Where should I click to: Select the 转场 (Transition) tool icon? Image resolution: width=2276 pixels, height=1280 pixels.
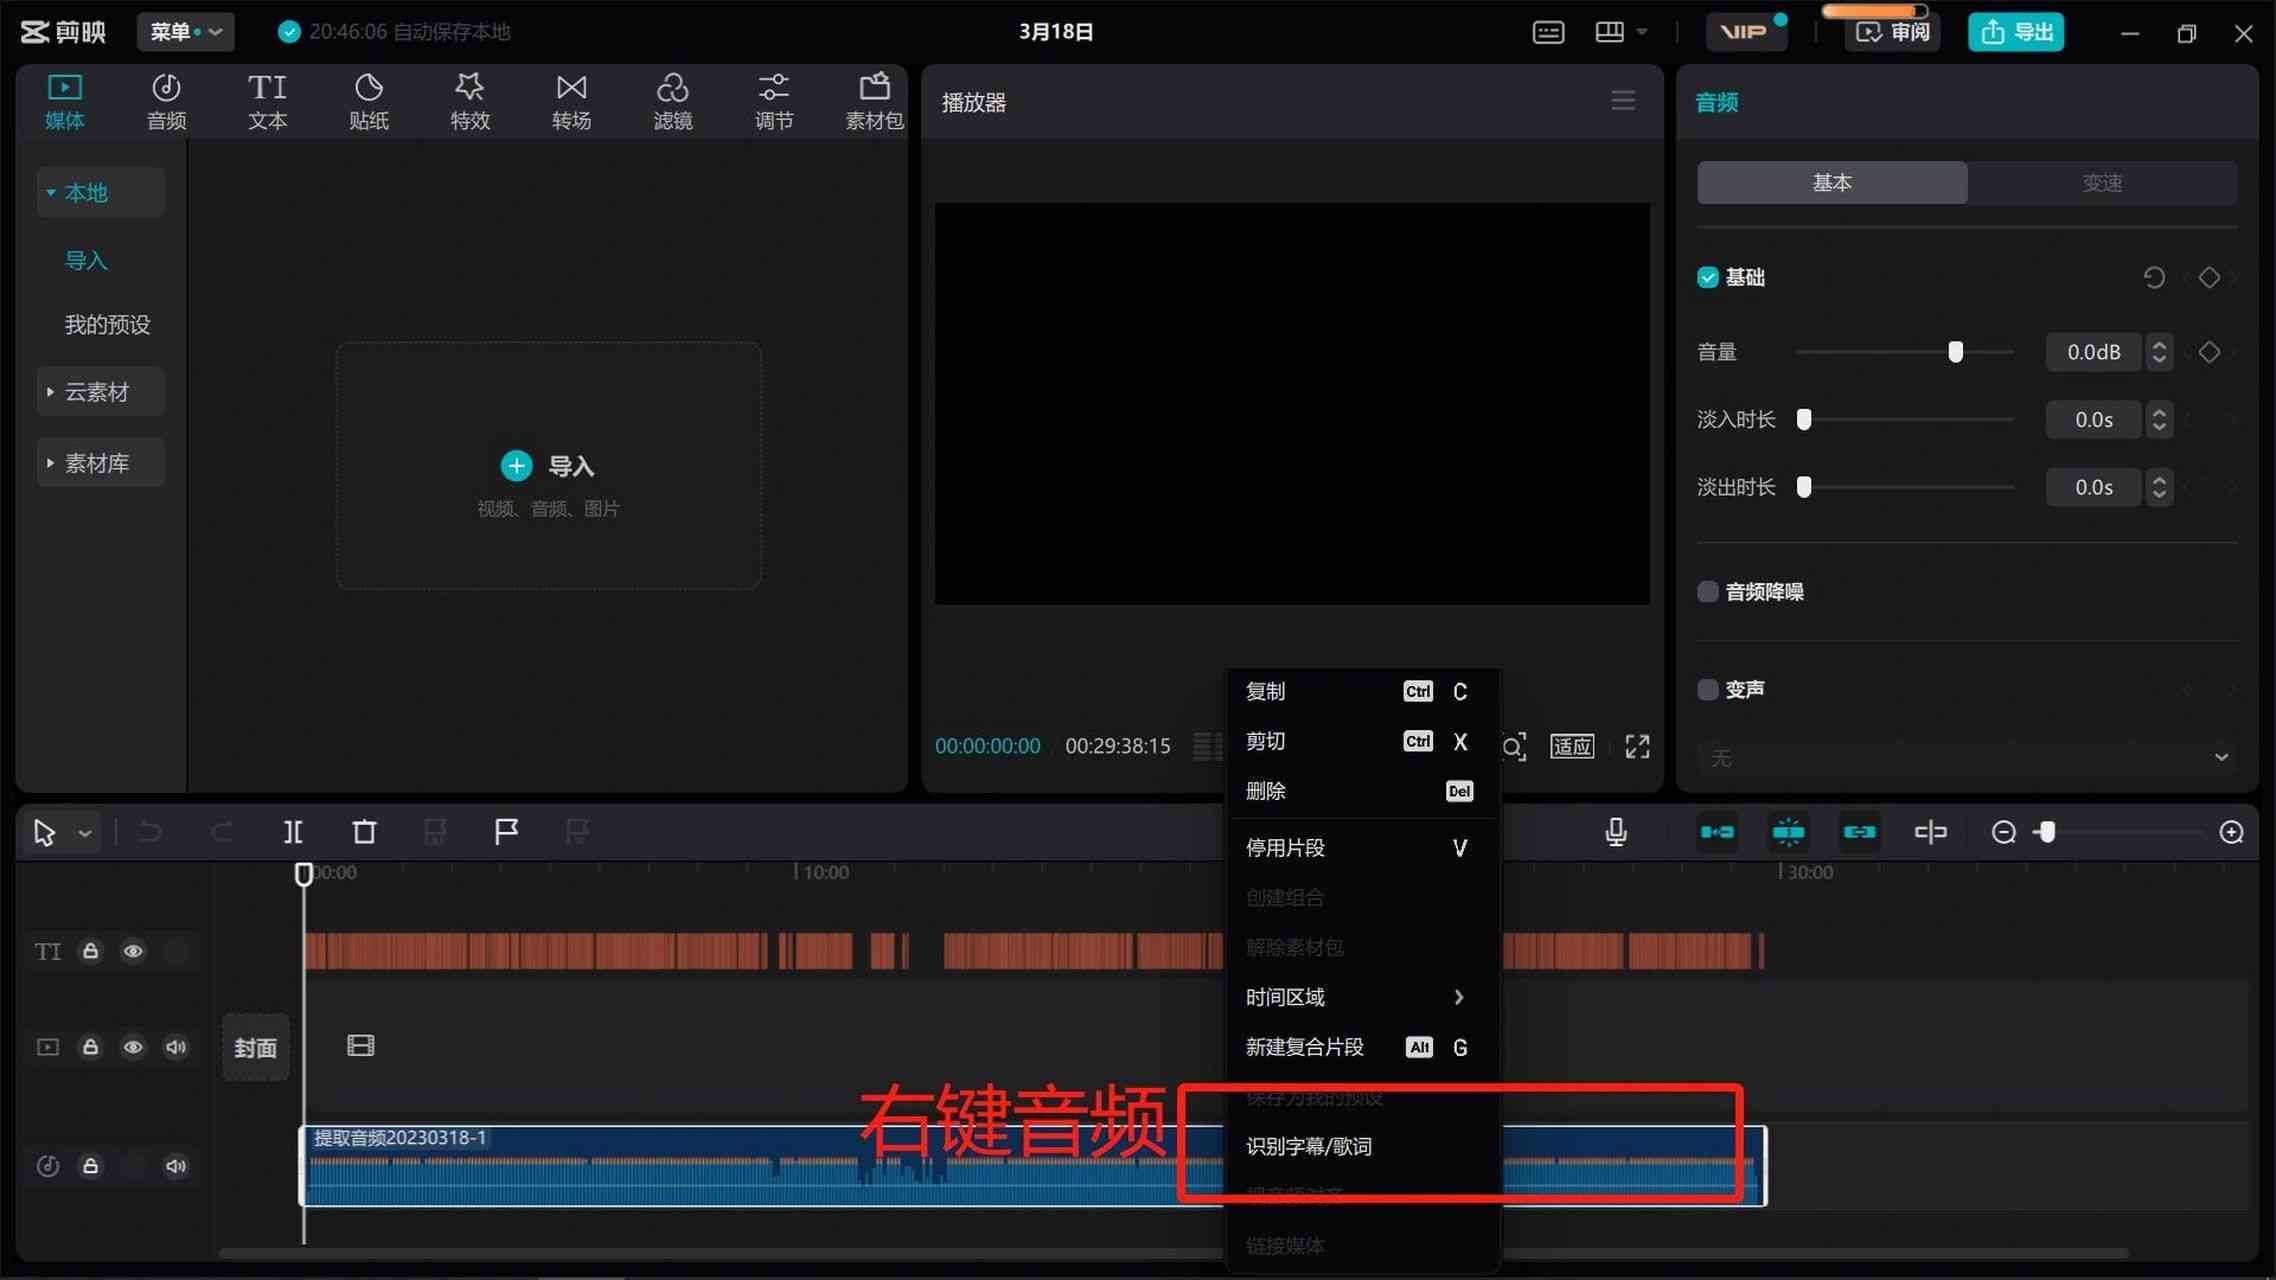click(571, 100)
